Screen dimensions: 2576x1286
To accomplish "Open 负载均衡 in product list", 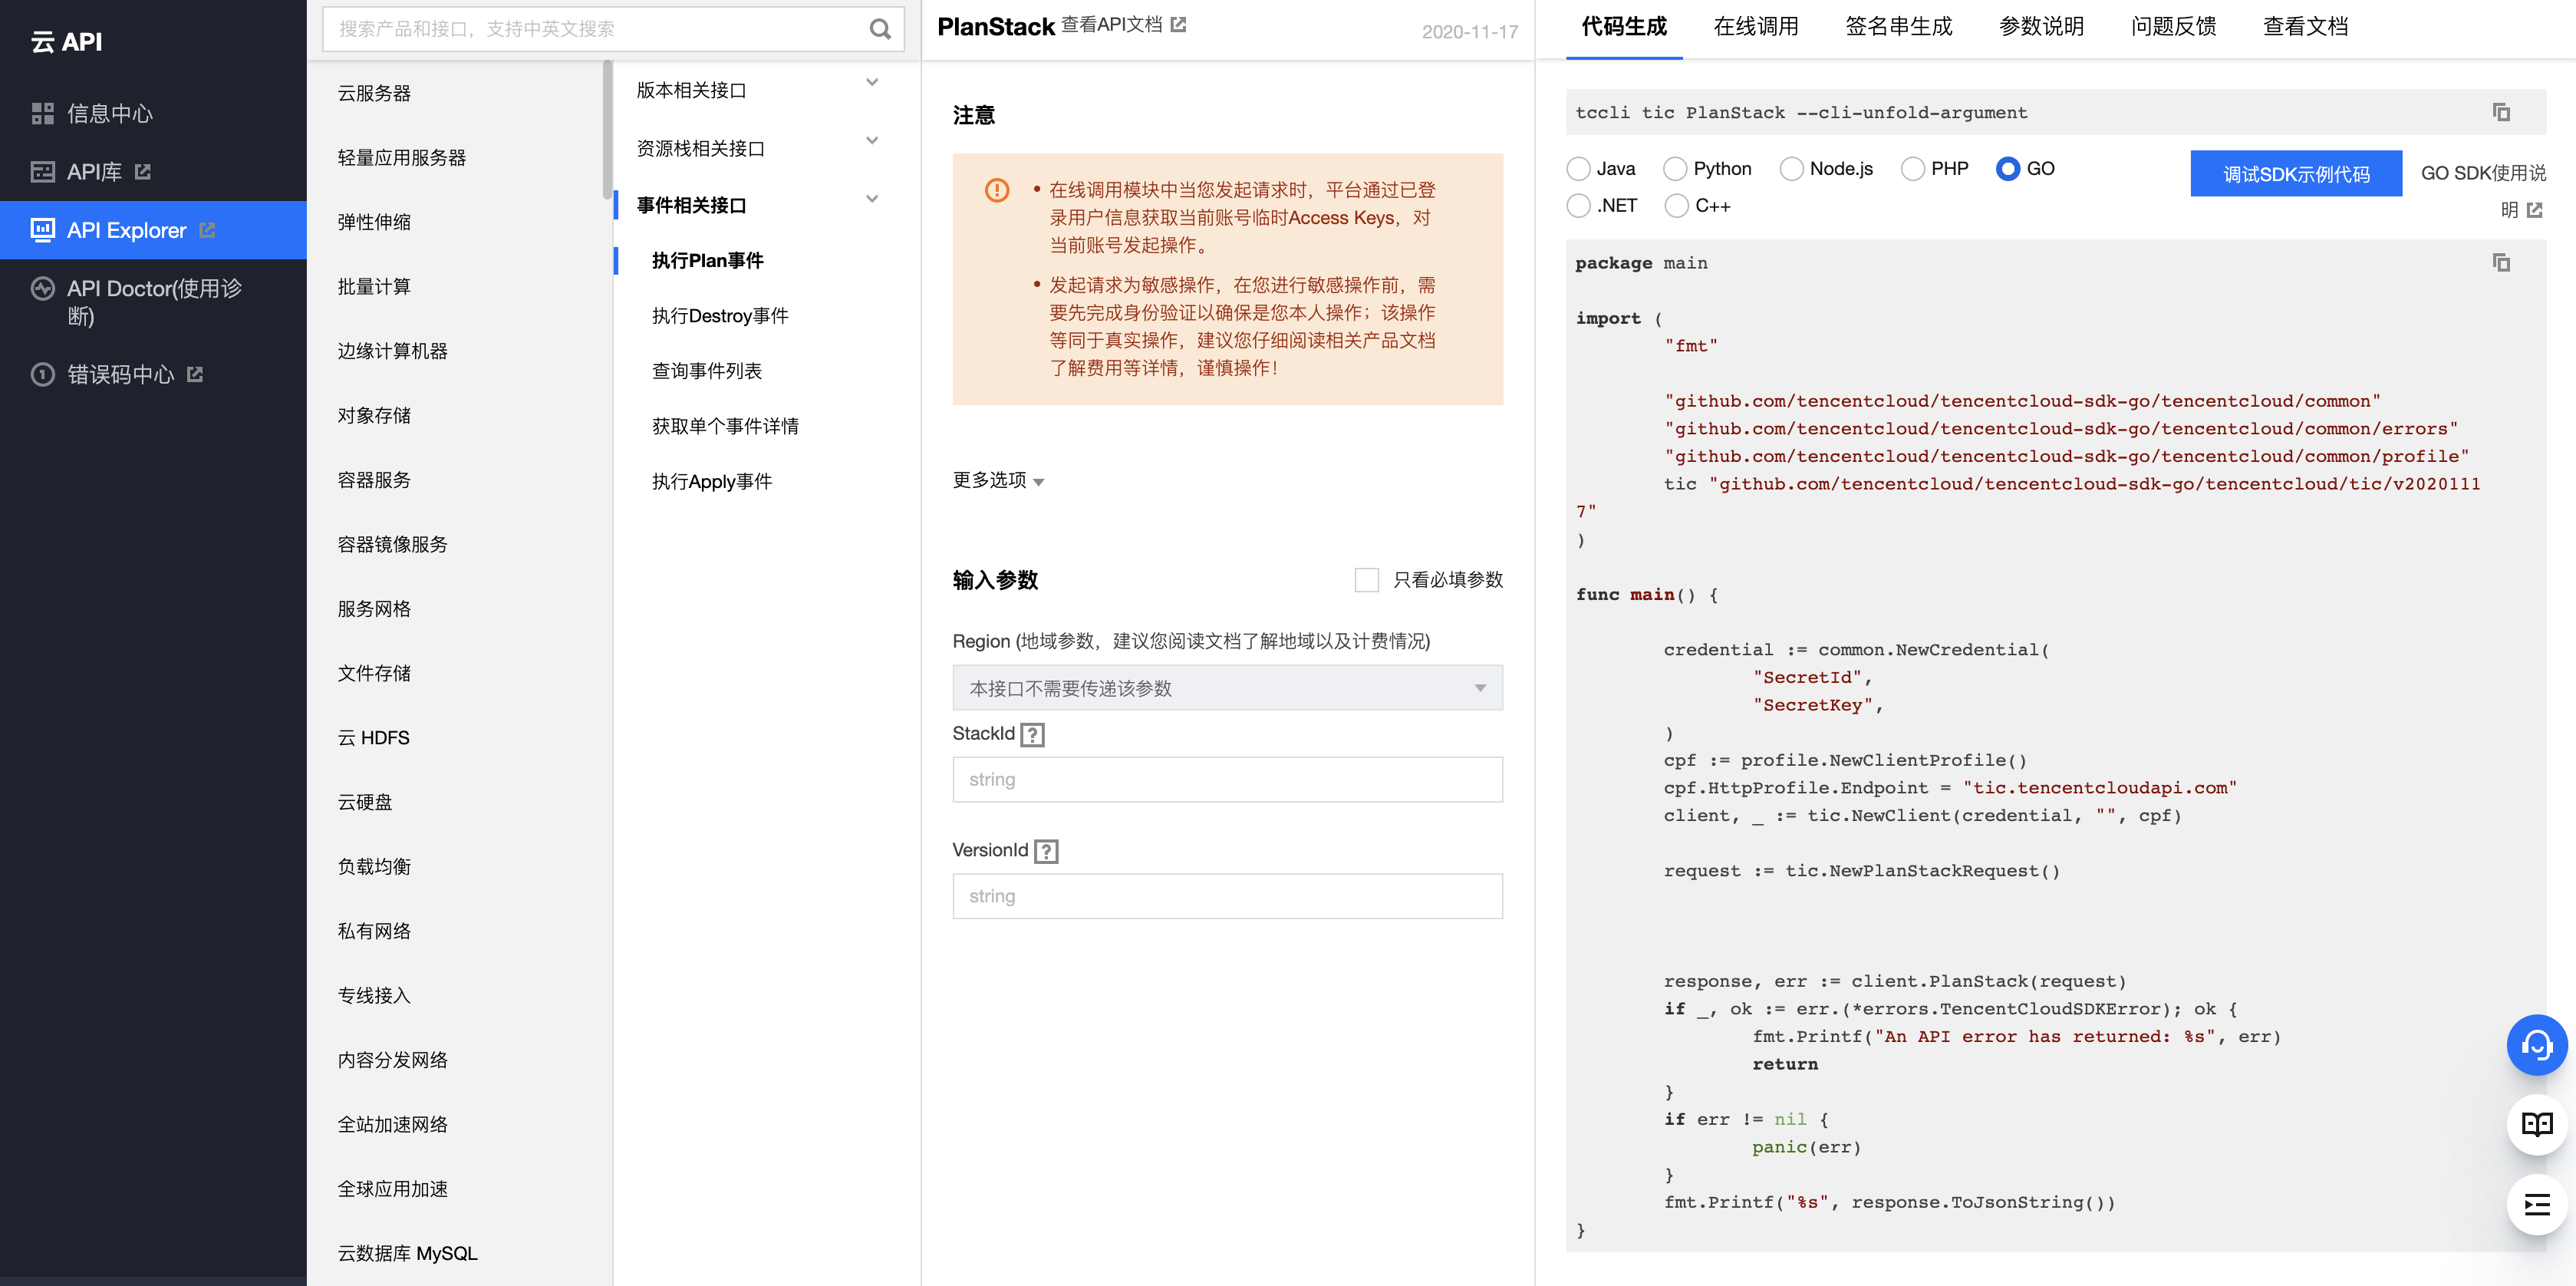I will (374, 866).
